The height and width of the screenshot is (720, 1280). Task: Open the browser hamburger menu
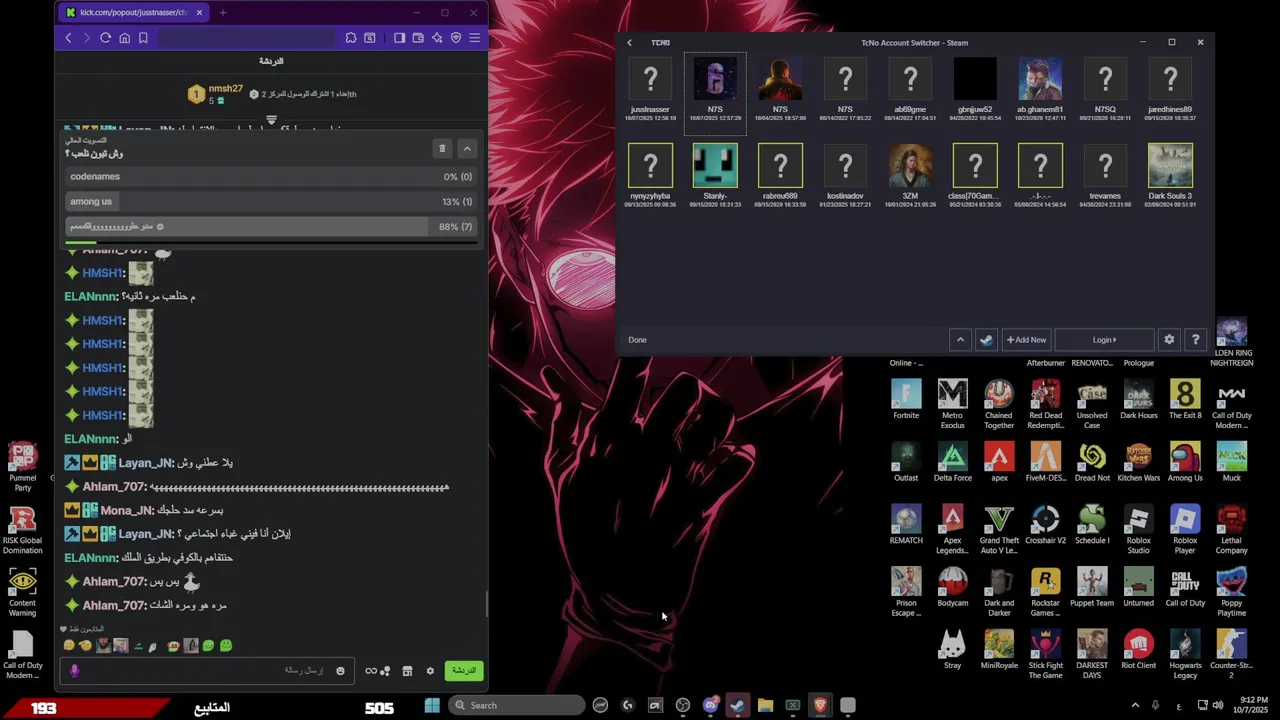[475, 38]
